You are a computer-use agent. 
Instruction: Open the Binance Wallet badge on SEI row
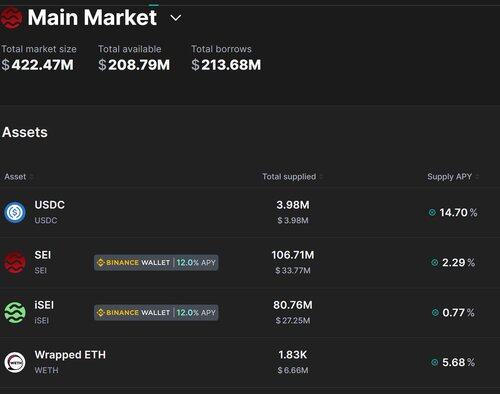[x=156, y=263]
